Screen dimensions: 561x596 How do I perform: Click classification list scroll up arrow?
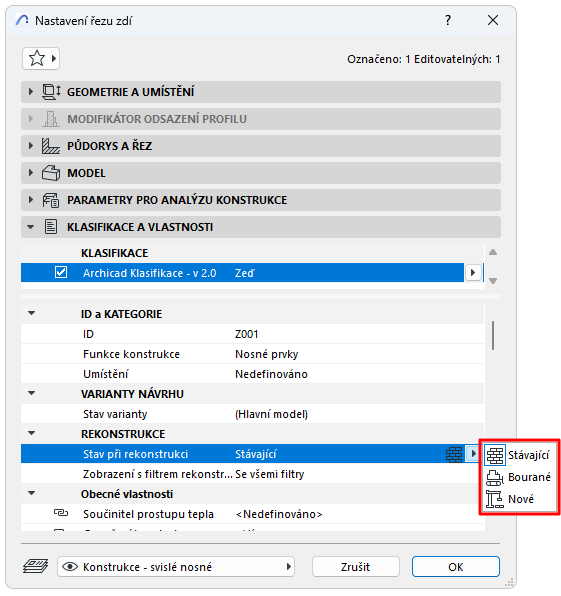click(x=493, y=252)
